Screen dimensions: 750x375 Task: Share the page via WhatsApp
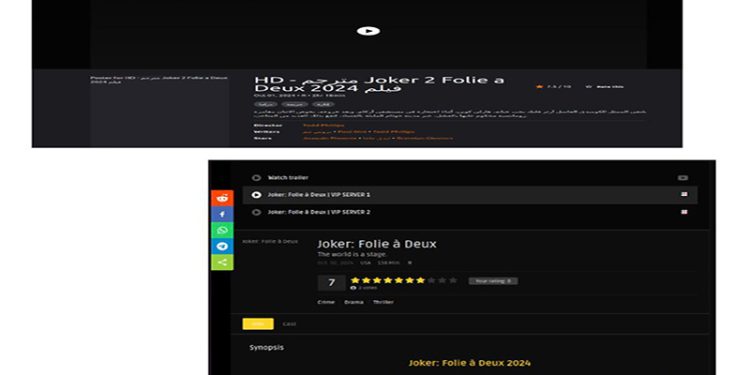click(x=222, y=230)
